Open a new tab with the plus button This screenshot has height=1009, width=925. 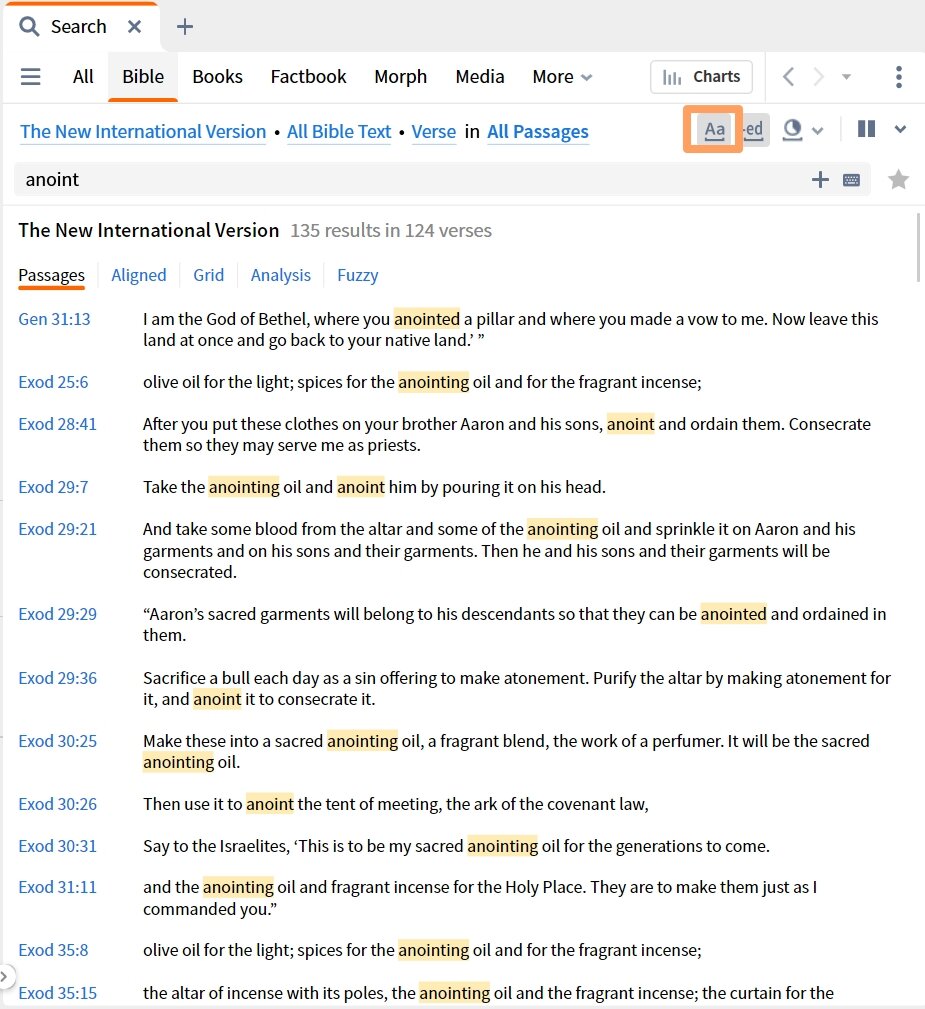coord(185,26)
